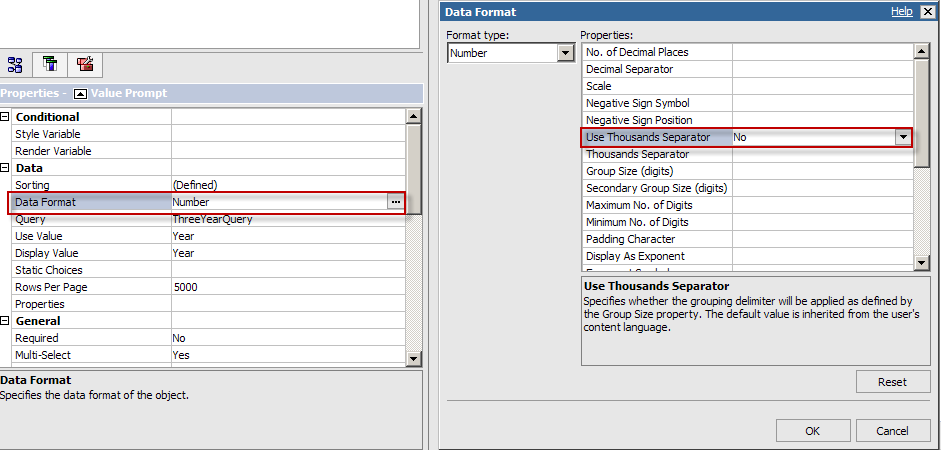Screen dimensions: 941x450
Task: Open the Format type dropdown
Action: click(565, 53)
